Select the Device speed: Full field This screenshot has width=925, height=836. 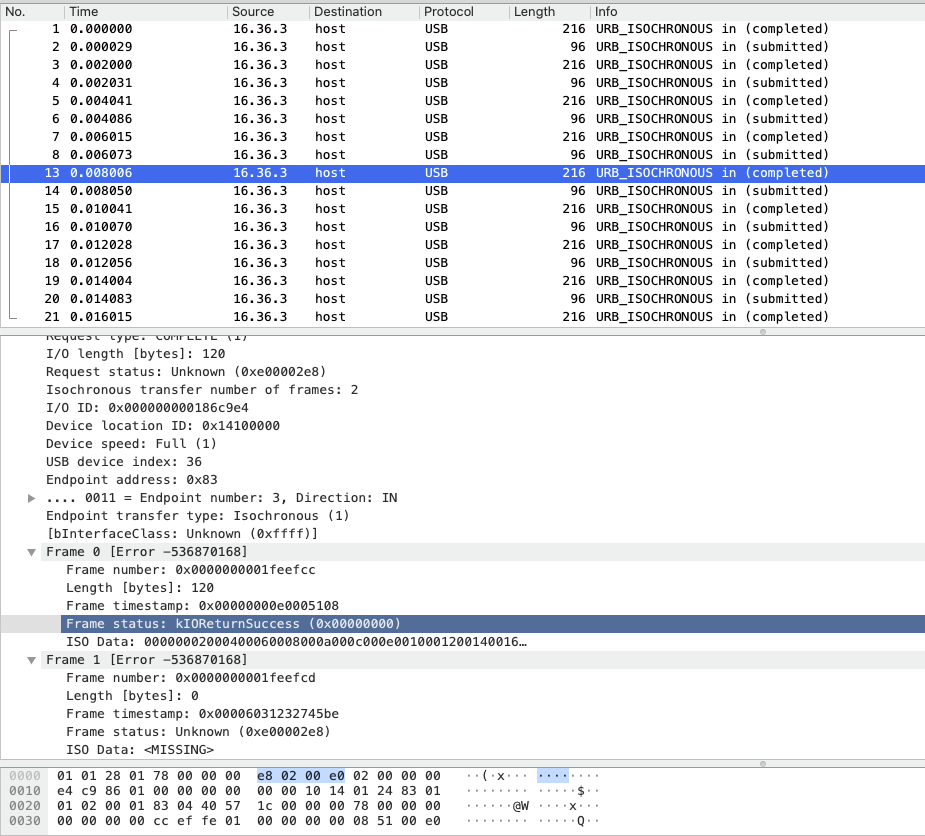[x=131, y=444]
